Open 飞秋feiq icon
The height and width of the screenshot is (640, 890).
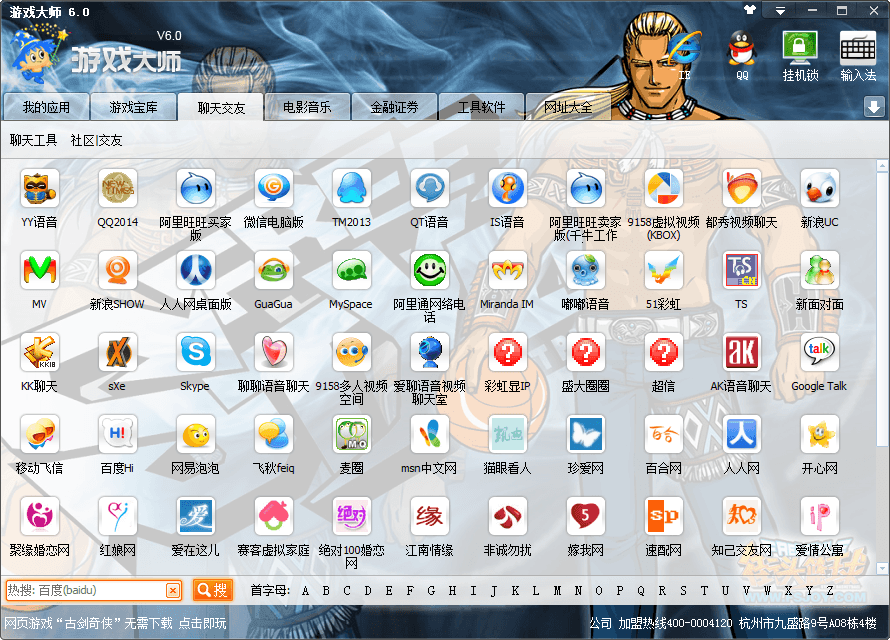[x=274, y=434]
